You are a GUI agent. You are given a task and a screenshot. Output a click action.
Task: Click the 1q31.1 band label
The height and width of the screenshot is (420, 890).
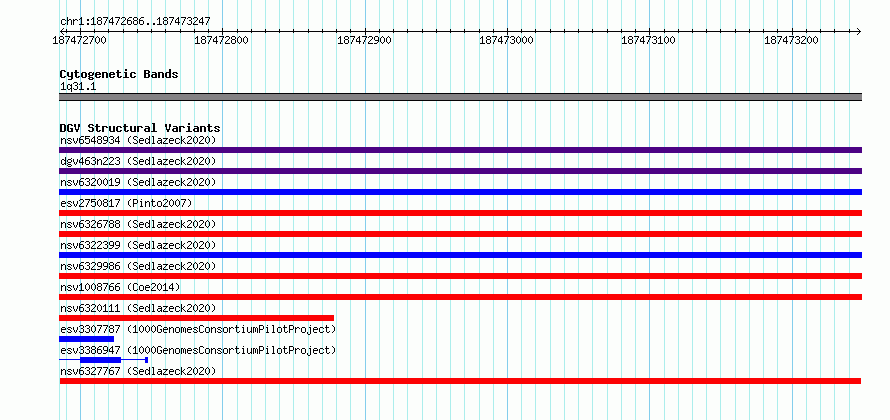coord(78,86)
